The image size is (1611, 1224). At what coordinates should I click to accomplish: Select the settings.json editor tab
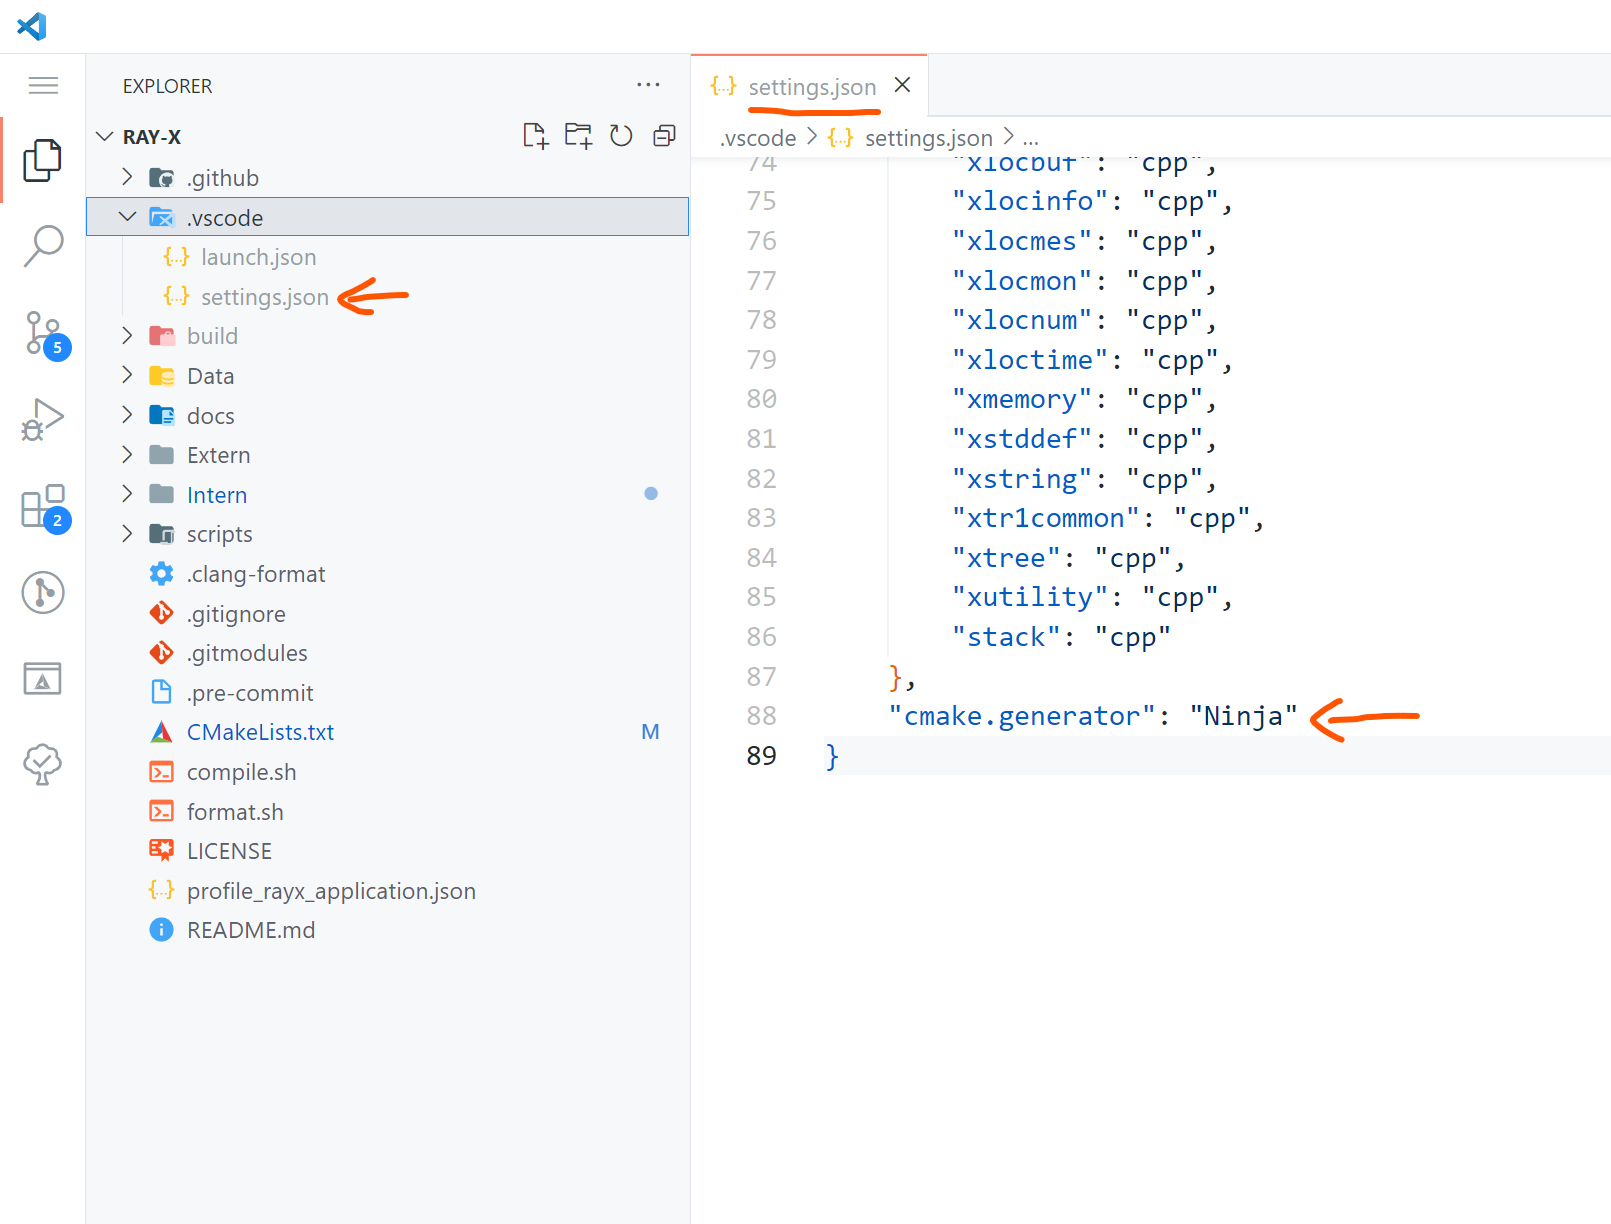811,87
